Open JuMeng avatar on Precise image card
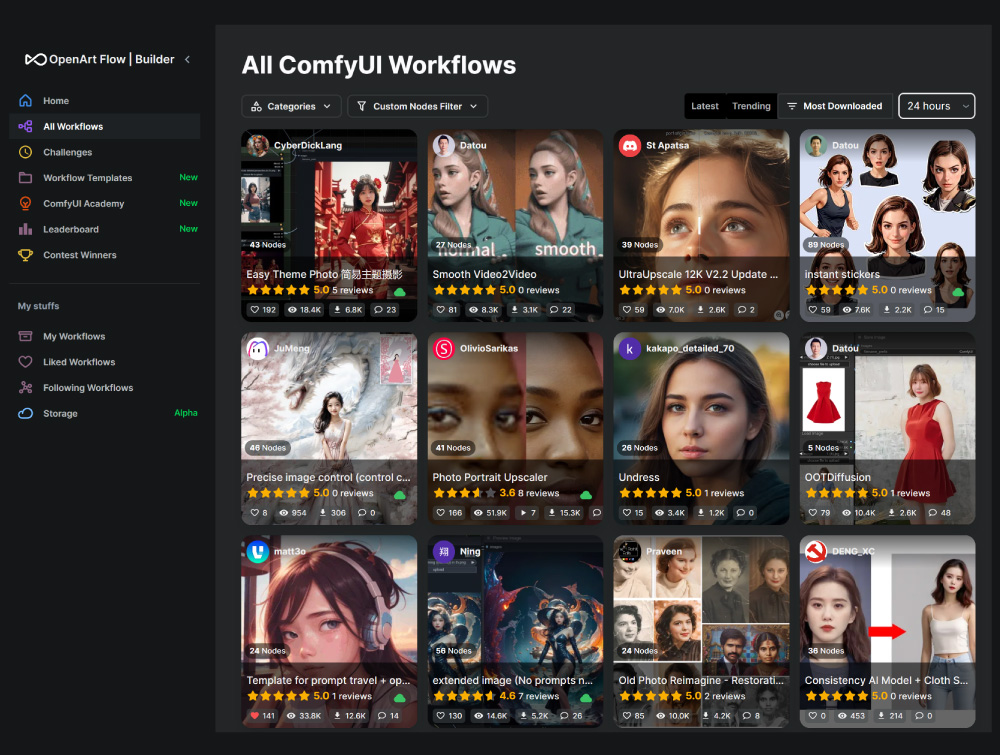1000x755 pixels. click(x=258, y=348)
